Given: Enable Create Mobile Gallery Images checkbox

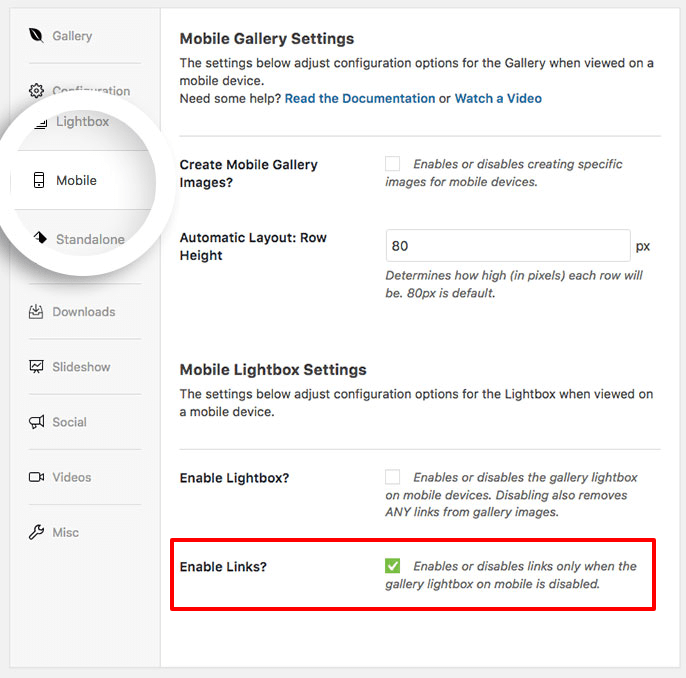Looking at the screenshot, I should click(392, 164).
